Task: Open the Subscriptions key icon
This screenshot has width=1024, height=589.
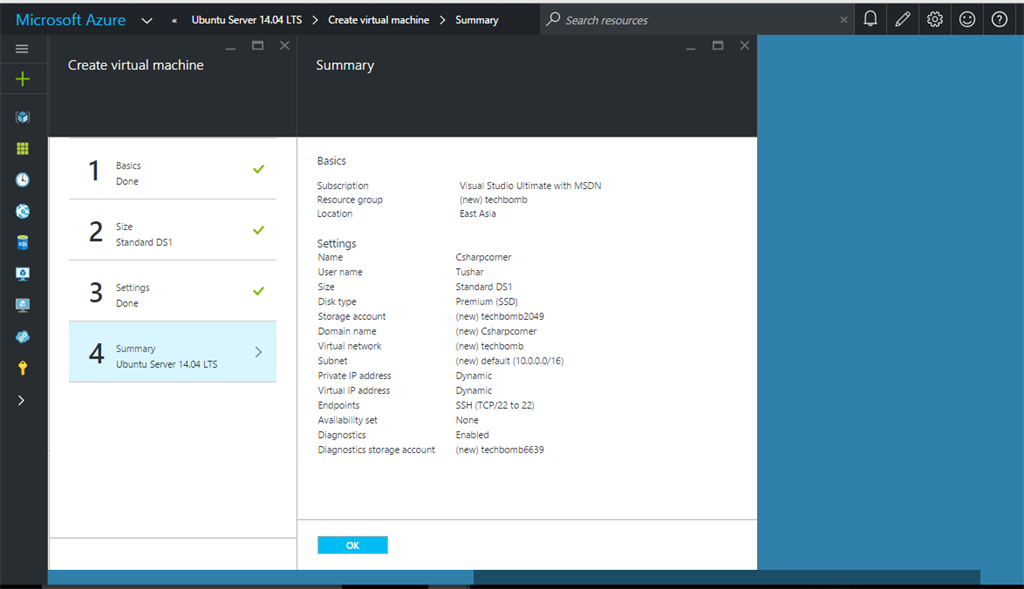Action: click(23, 368)
